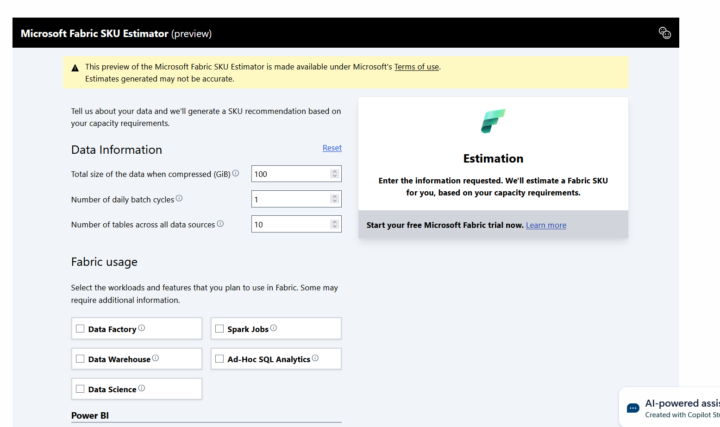Show Spark Jobs info tooltip icon
720x427 pixels.
(274, 328)
